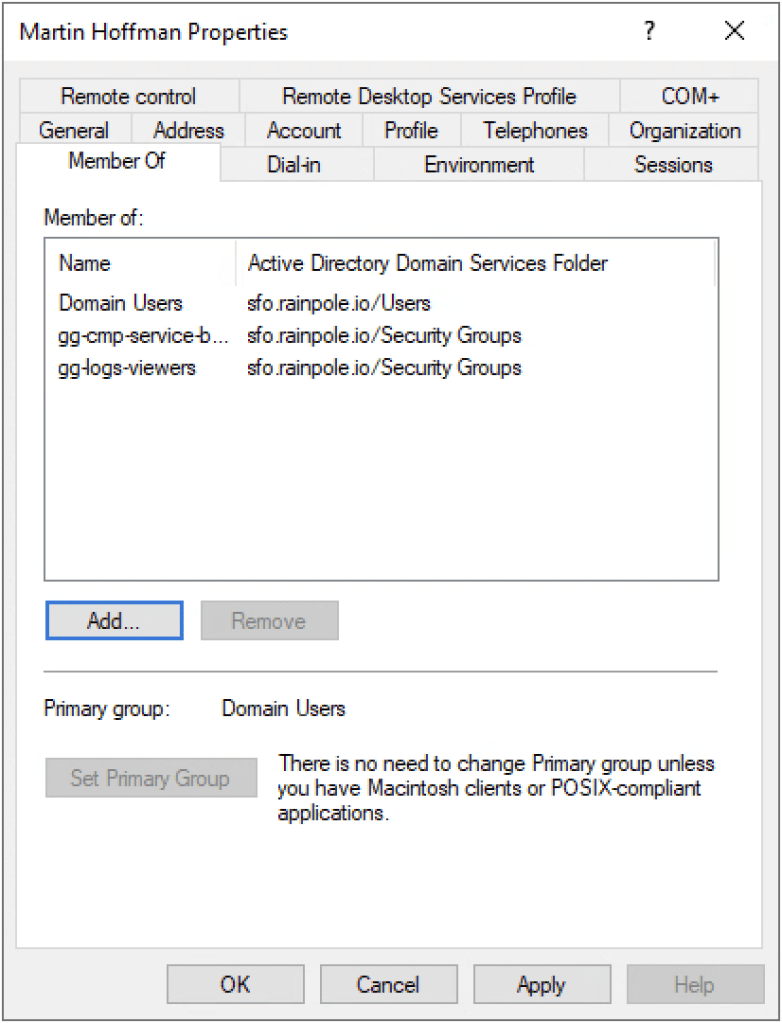Switch to Remote control tab
Image resolution: width=782 pixels, height=1023 pixels.
128,97
